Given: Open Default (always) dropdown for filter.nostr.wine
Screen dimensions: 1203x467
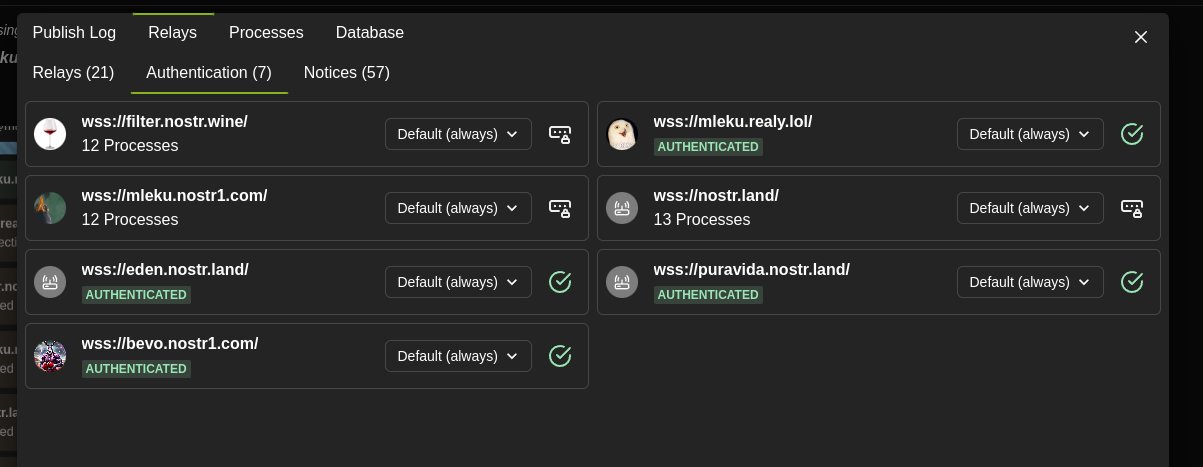Looking at the screenshot, I should (x=458, y=134).
